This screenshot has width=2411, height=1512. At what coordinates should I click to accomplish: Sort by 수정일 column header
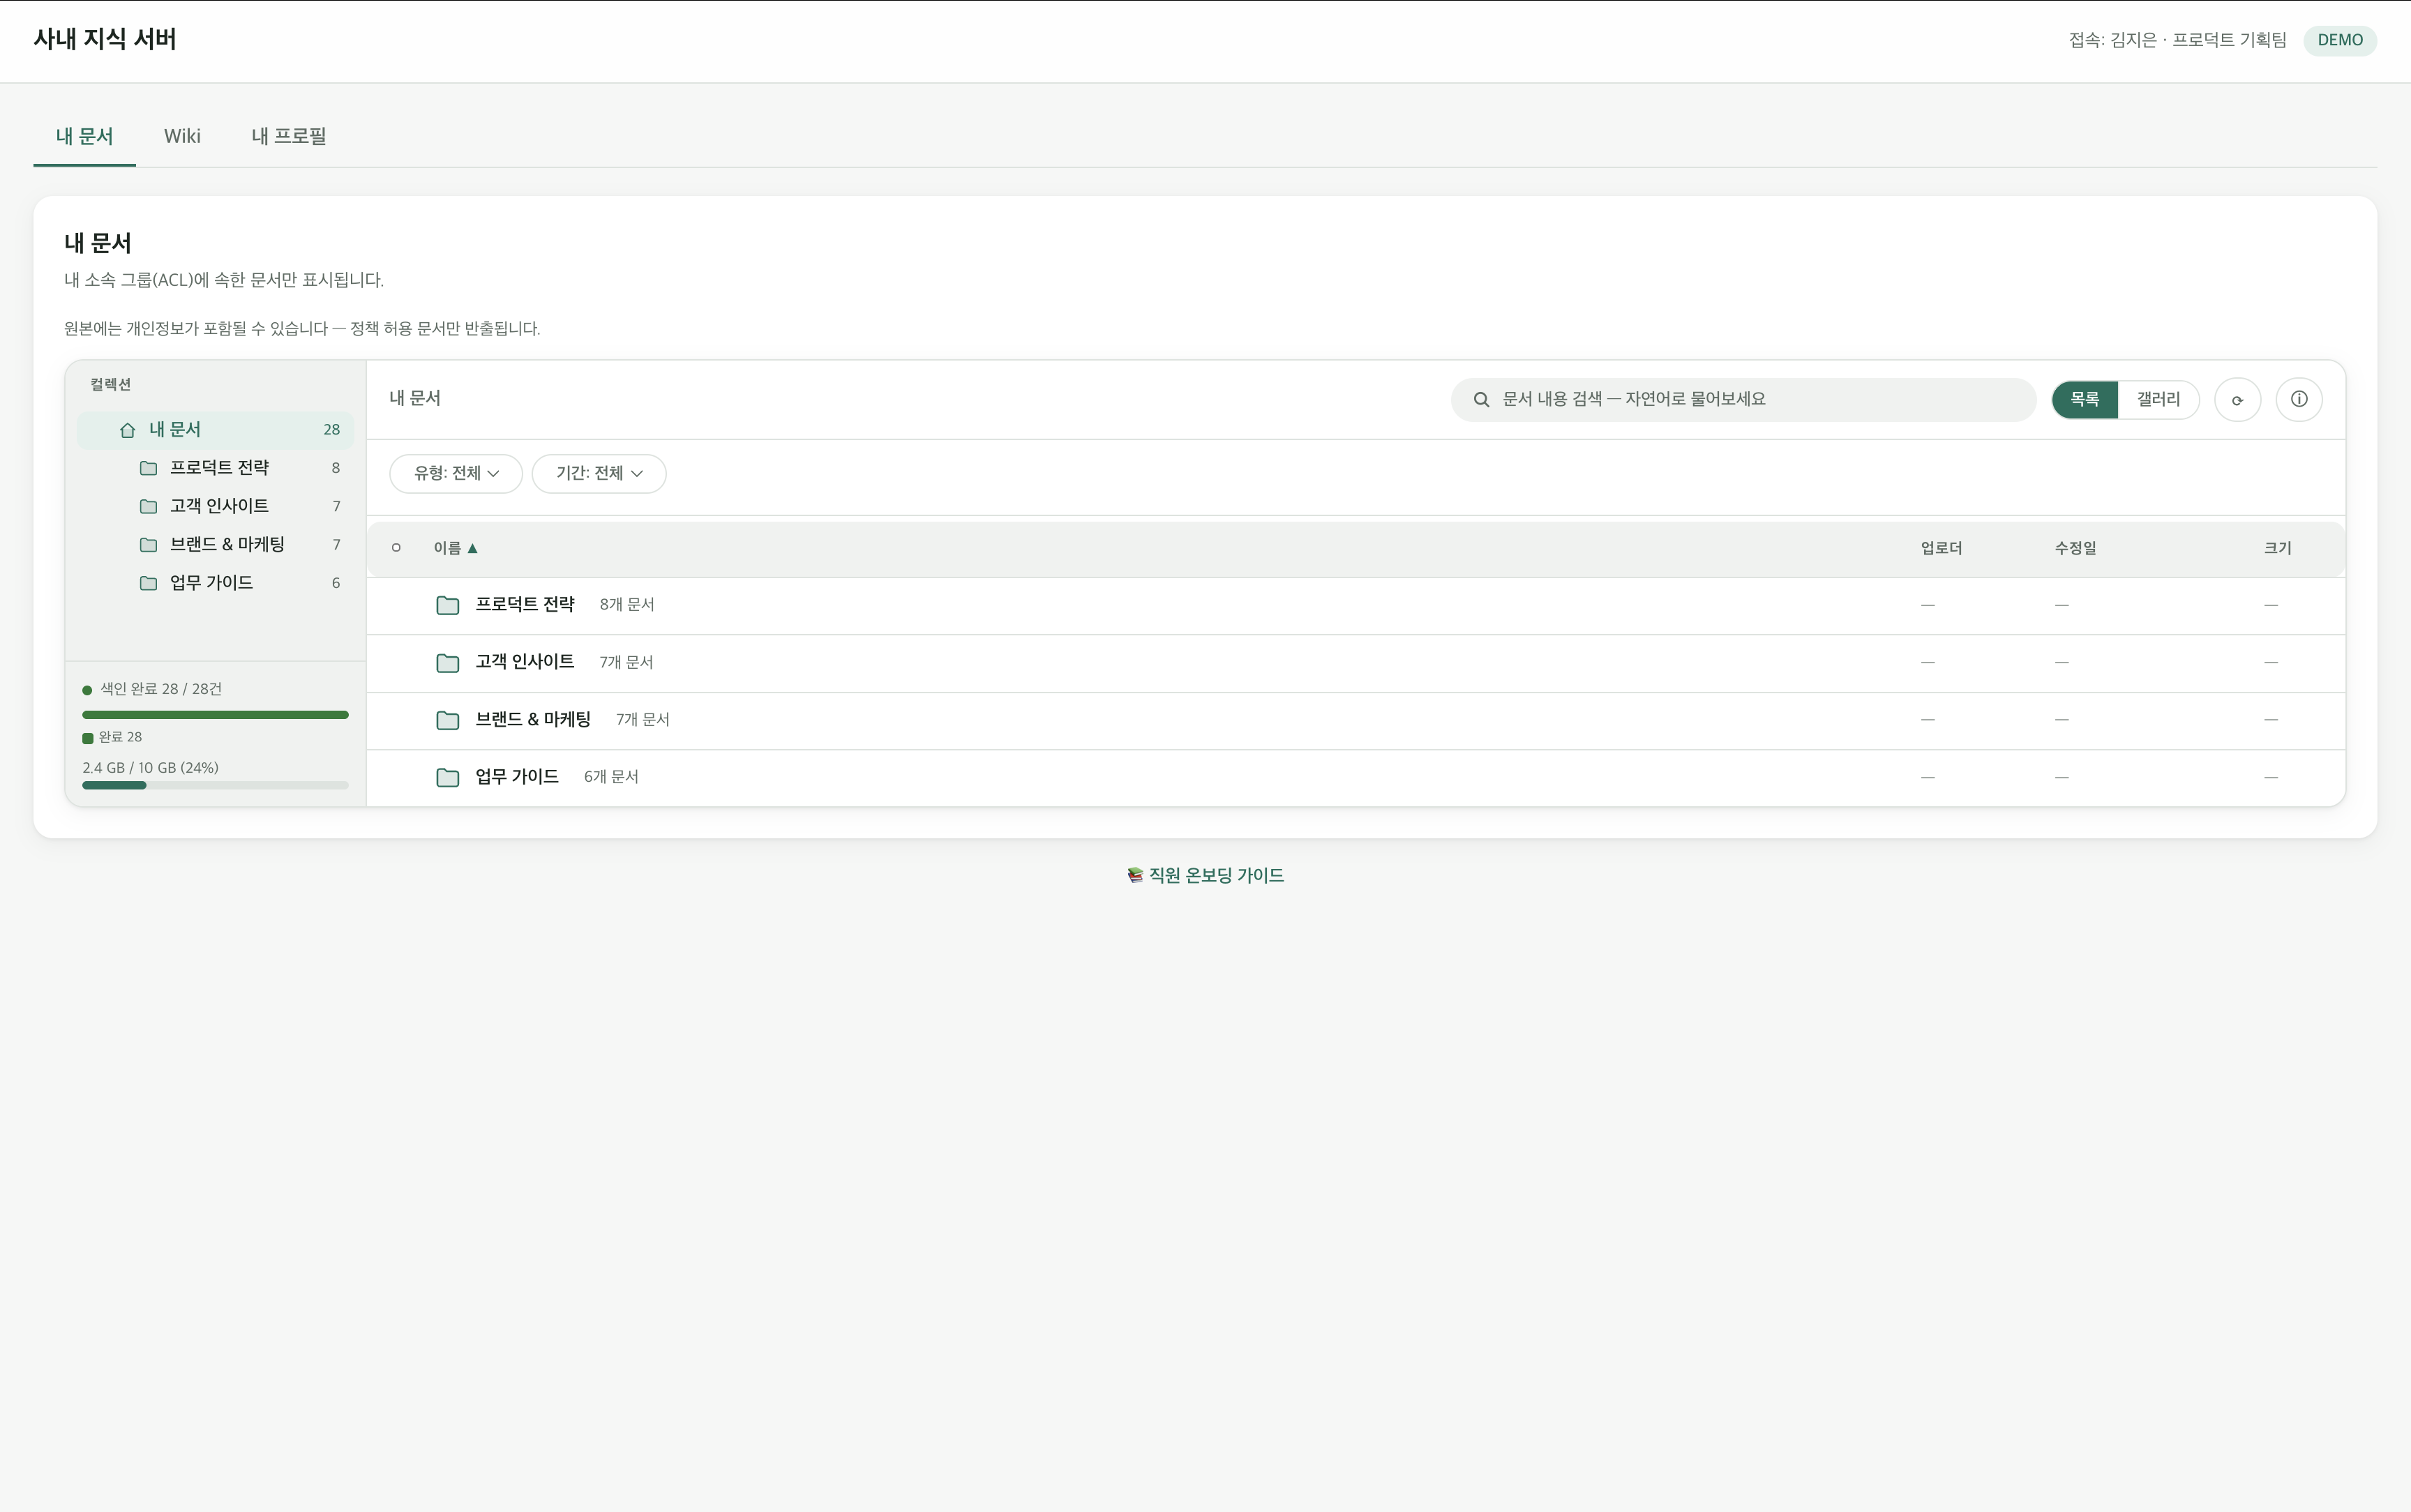(2075, 548)
